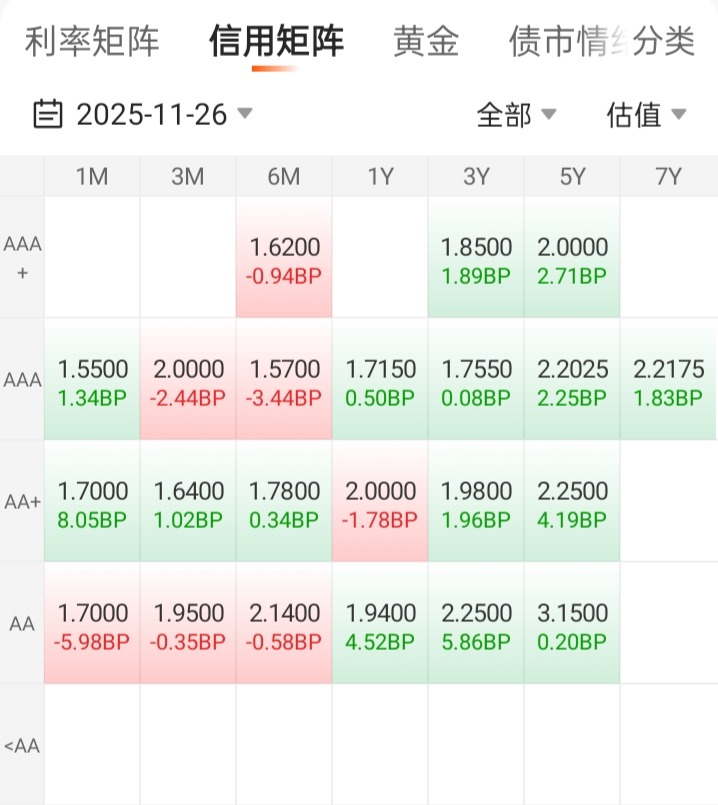Tap the AA+ 1M cell with 8.05BP

tap(92, 502)
